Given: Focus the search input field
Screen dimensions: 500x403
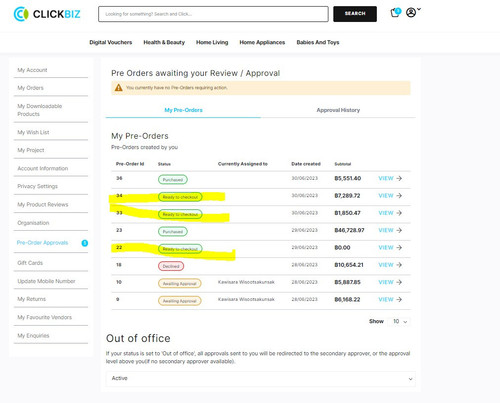Looking at the screenshot, I should (213, 14).
